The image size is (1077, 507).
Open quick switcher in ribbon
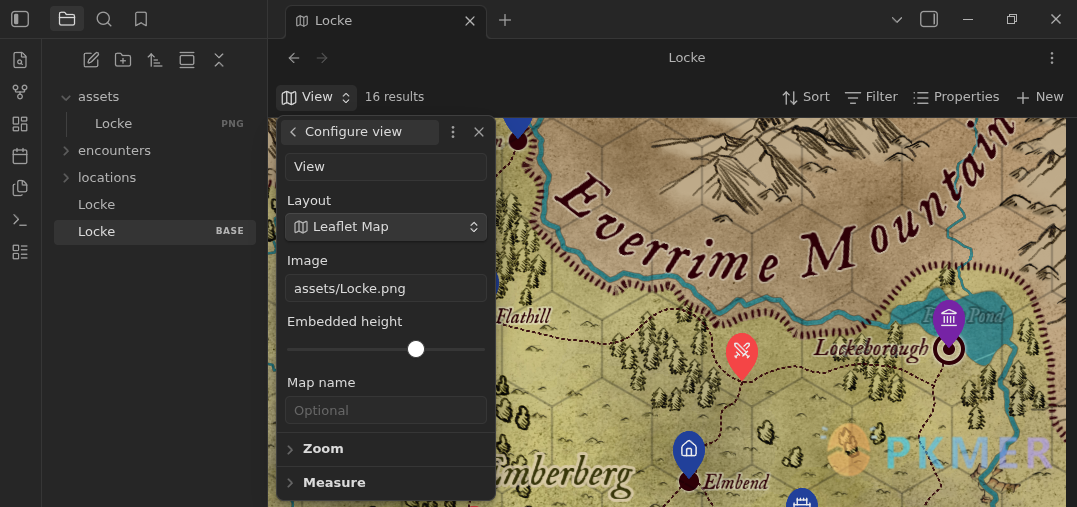[x=20, y=60]
